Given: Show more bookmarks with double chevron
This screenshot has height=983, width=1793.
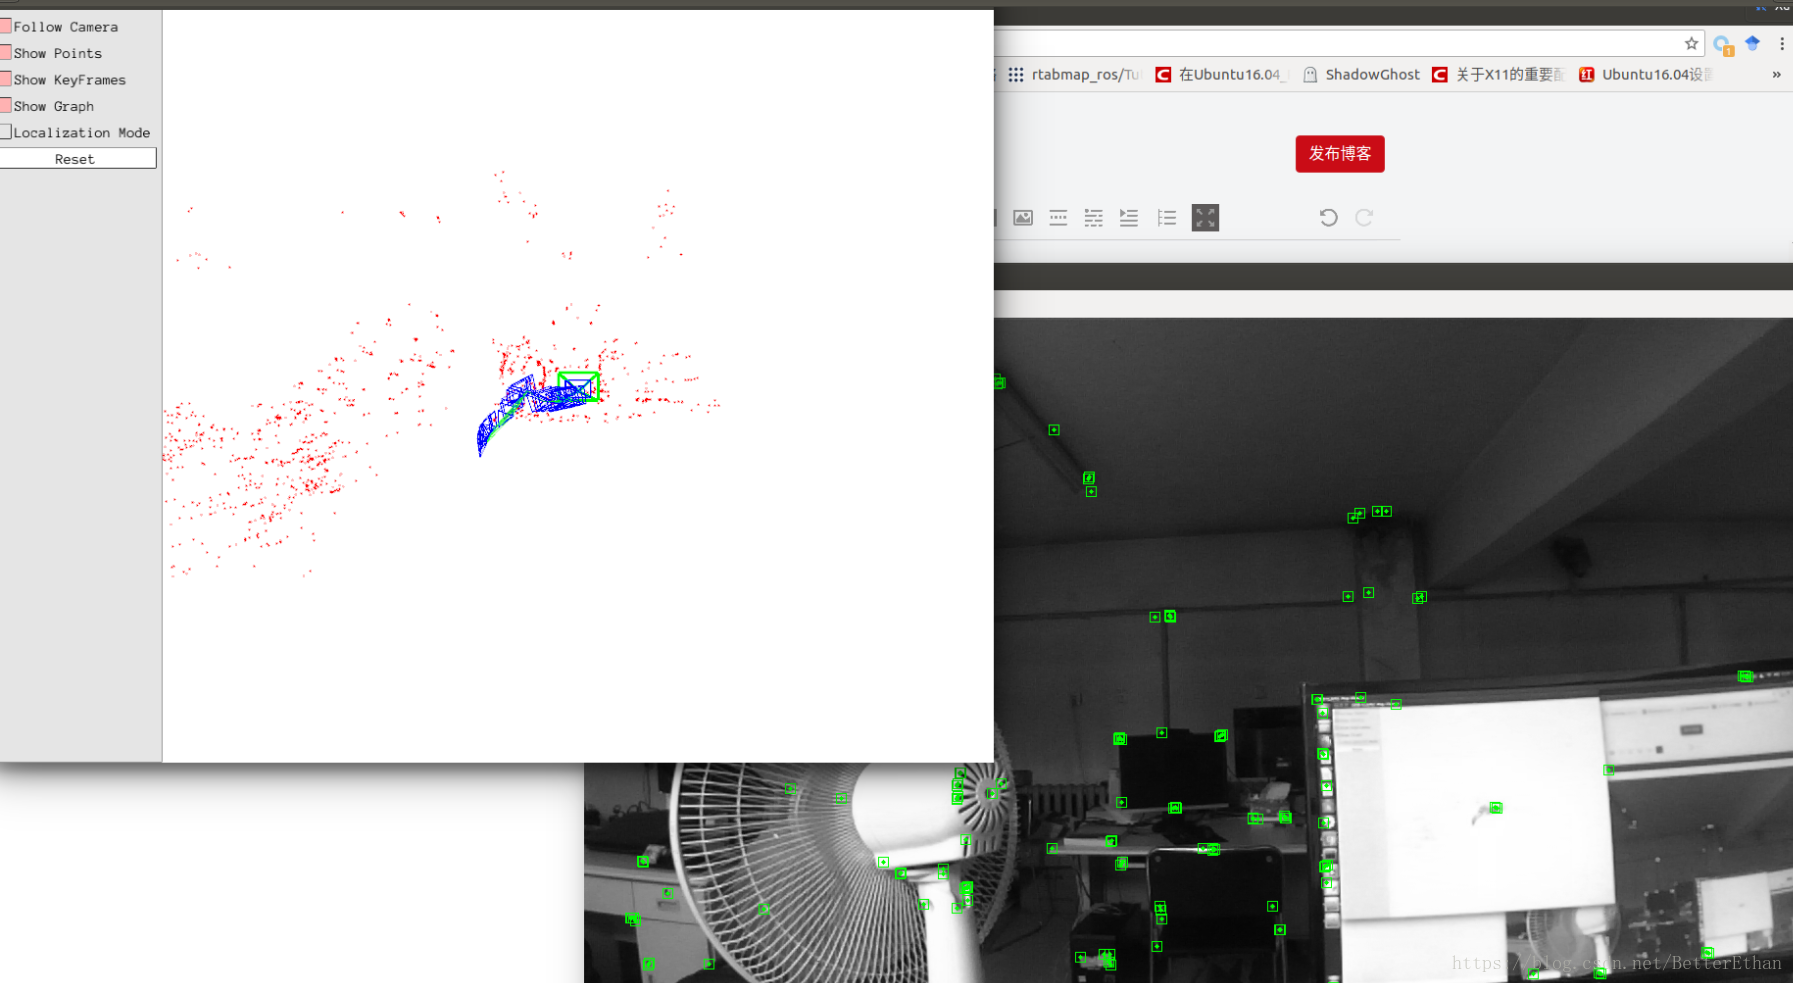Looking at the screenshot, I should (x=1776, y=74).
